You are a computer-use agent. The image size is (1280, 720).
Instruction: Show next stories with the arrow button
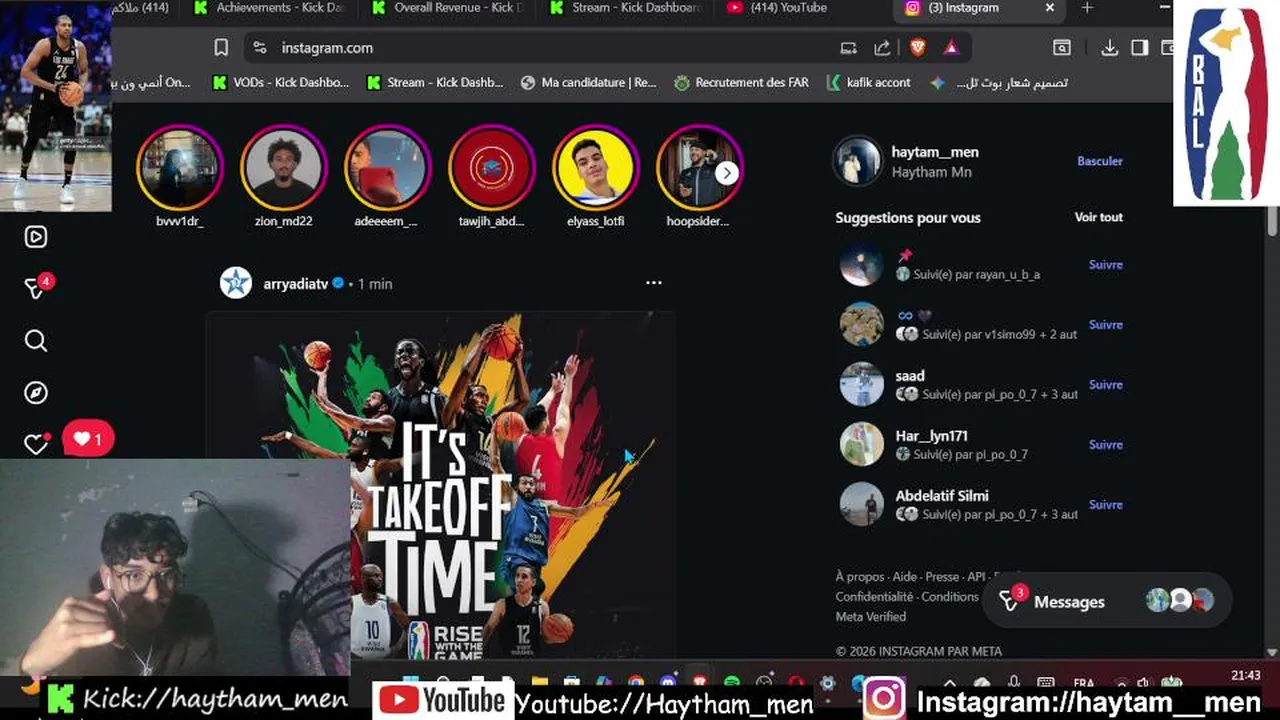point(727,173)
